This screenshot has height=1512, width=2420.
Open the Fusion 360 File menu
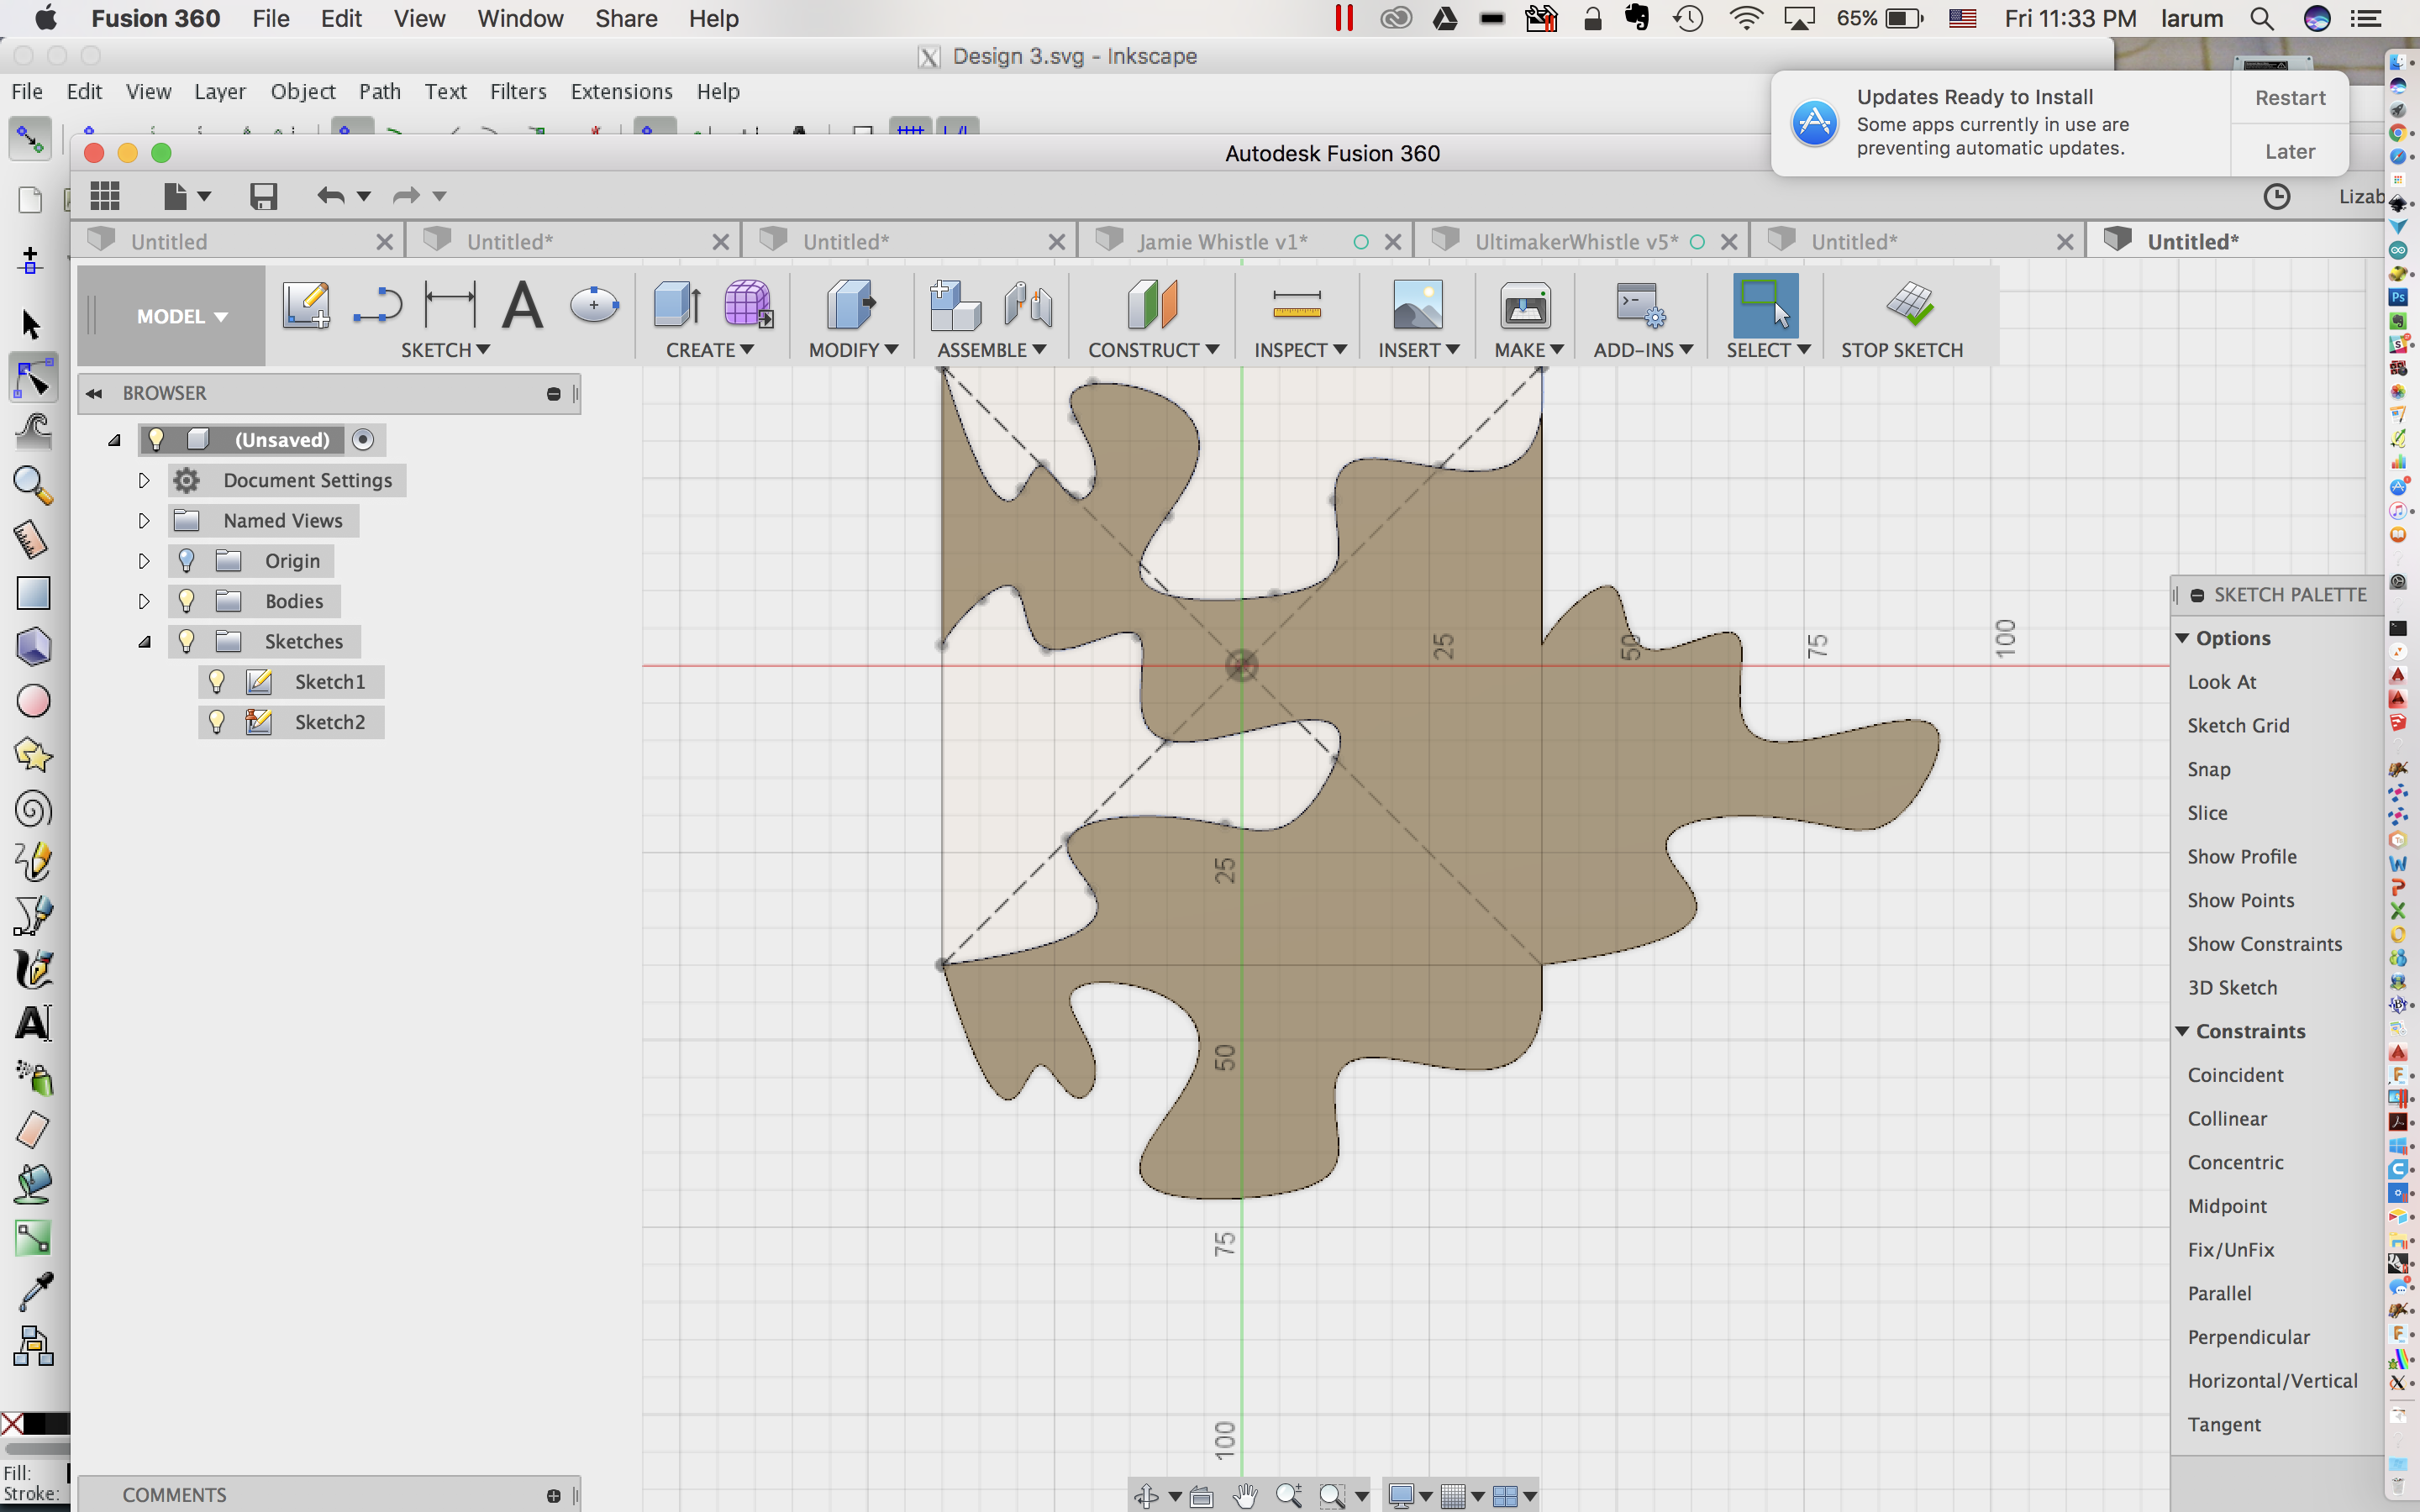pos(271,18)
